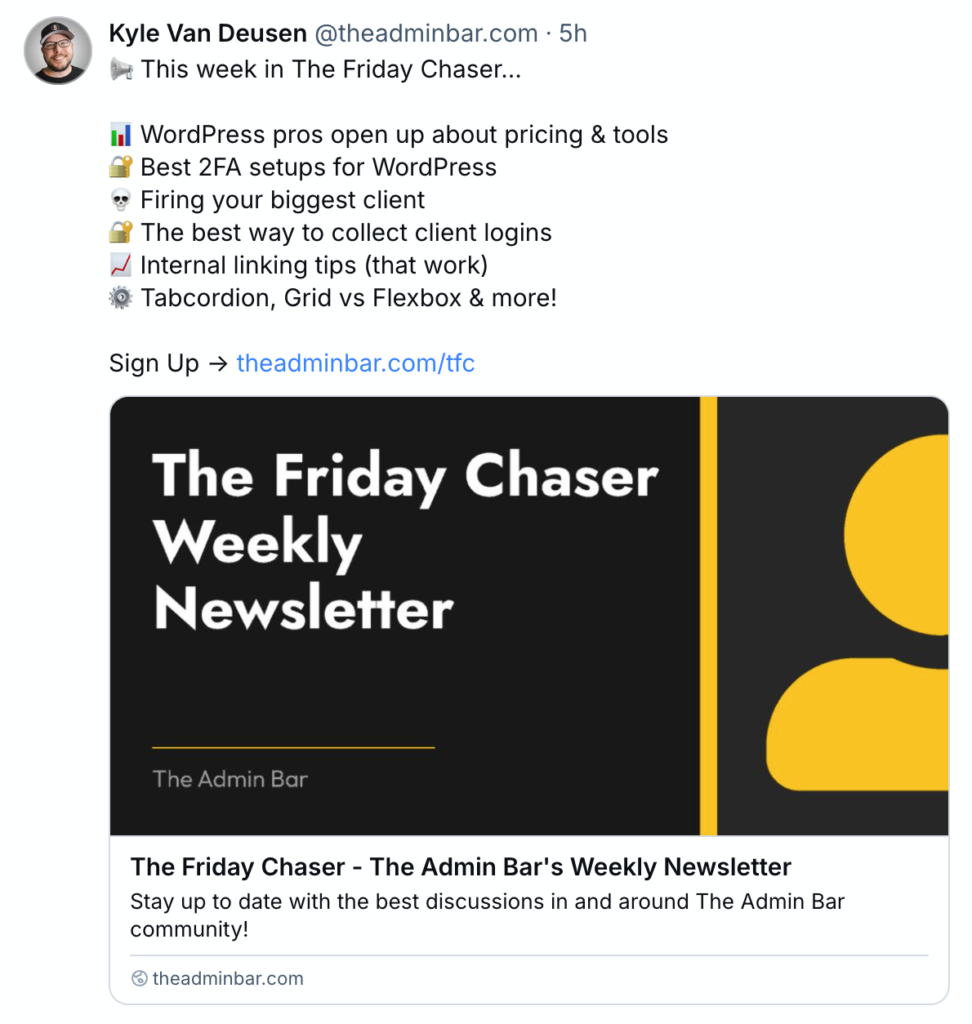
Task: Click the globe icon in the card footer
Action: click(x=139, y=978)
